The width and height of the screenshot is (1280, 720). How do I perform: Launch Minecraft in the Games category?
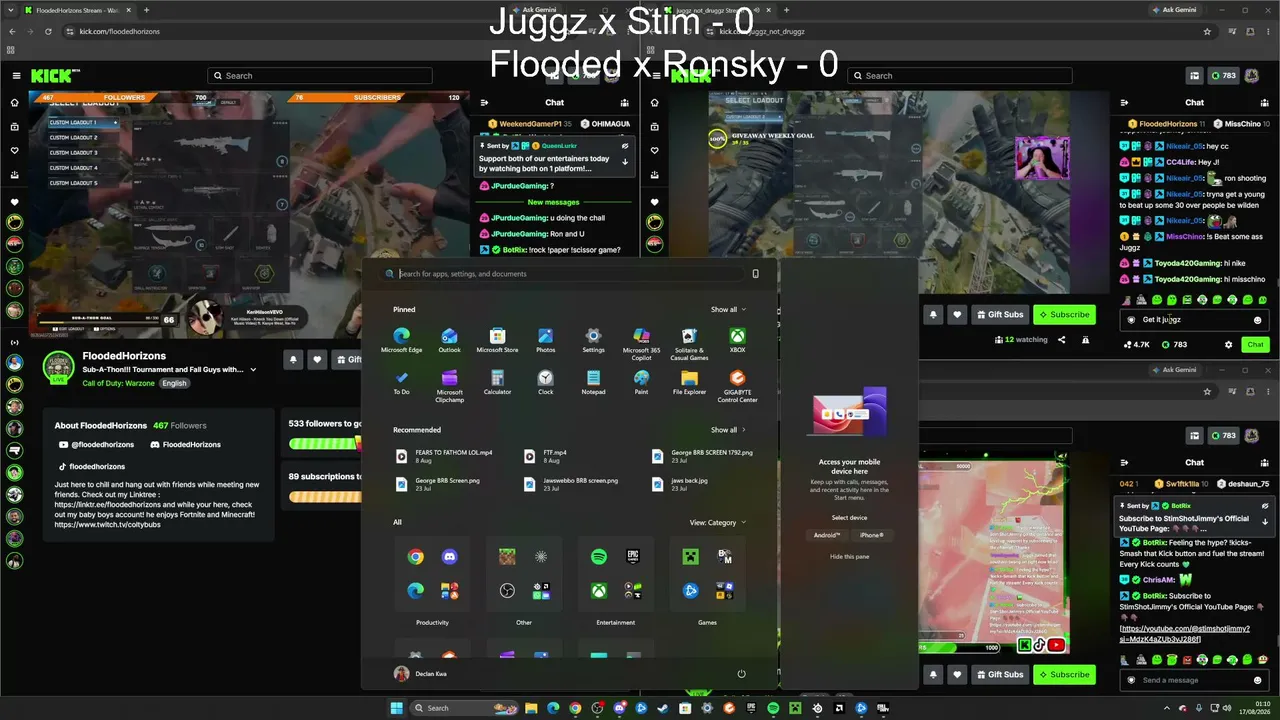click(x=690, y=557)
